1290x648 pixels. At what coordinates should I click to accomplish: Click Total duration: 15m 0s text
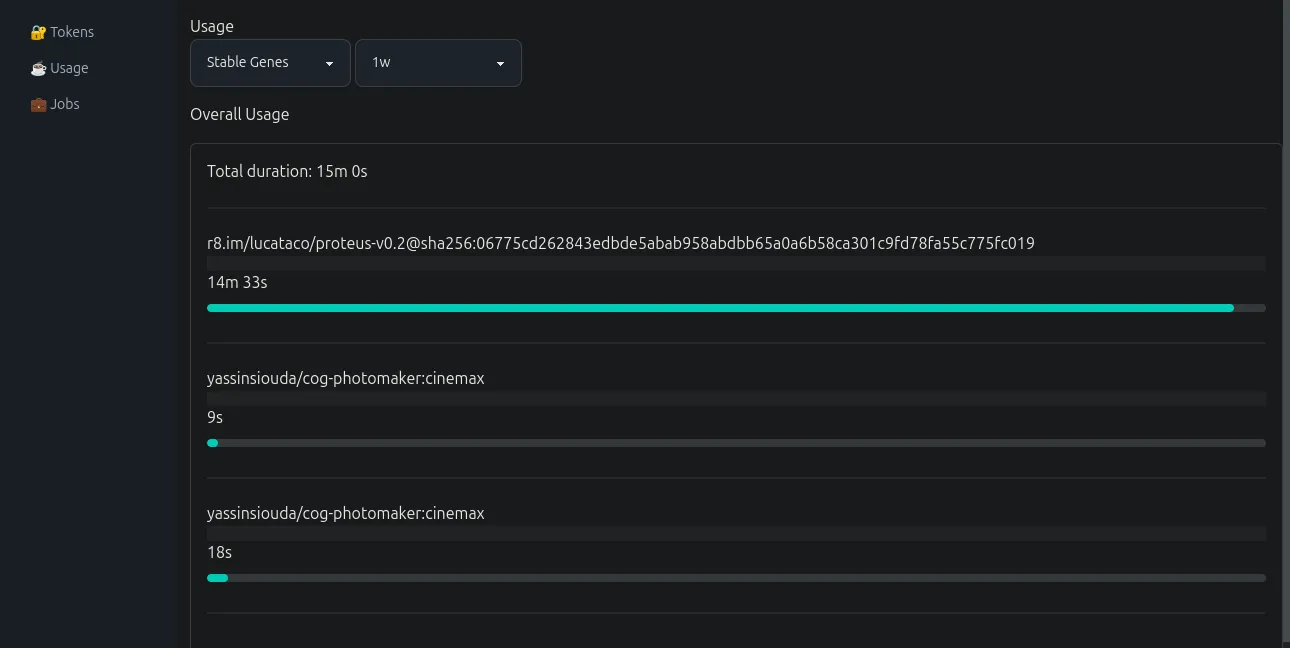(287, 171)
